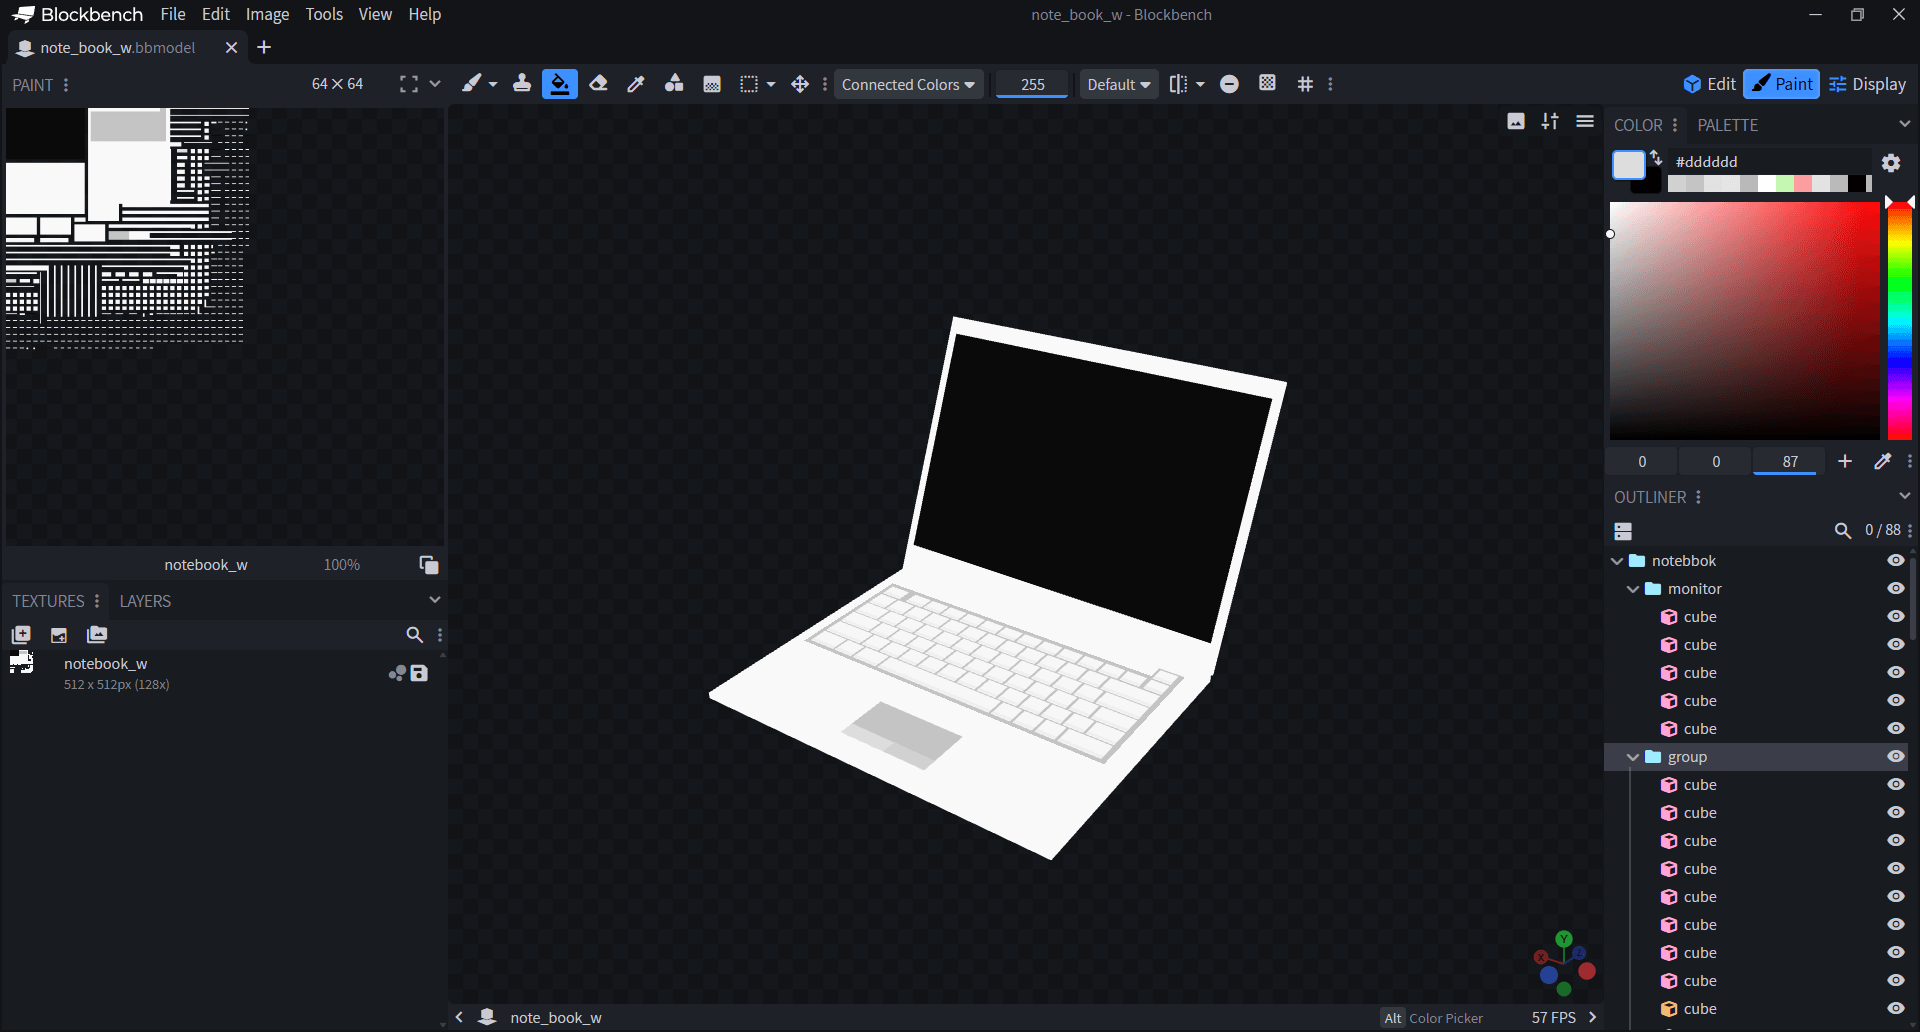The width and height of the screenshot is (1920, 1032).
Task: Collapse the monitor folder
Action: coord(1633,589)
